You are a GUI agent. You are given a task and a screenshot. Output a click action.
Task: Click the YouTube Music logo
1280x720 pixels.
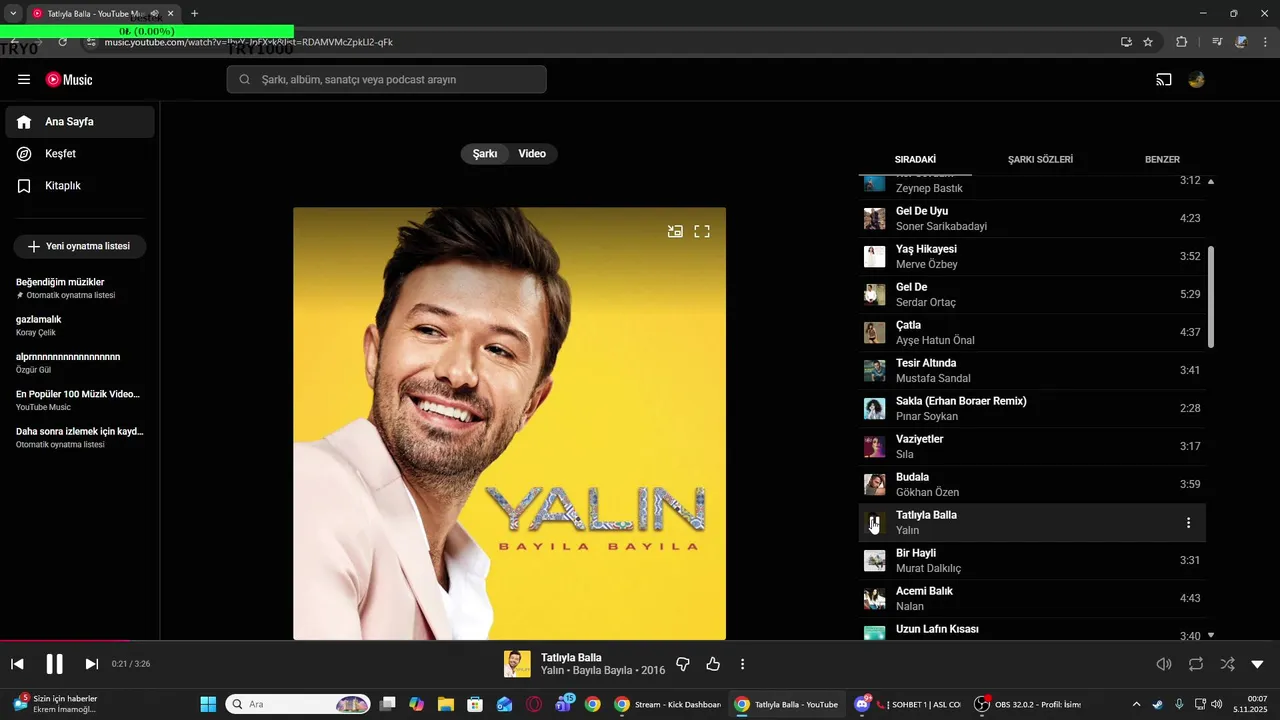69,79
